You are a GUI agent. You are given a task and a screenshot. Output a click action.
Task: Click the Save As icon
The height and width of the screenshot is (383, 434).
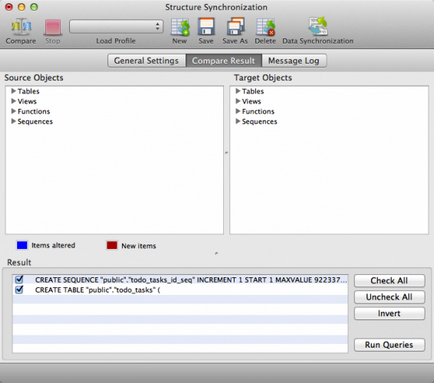click(235, 27)
